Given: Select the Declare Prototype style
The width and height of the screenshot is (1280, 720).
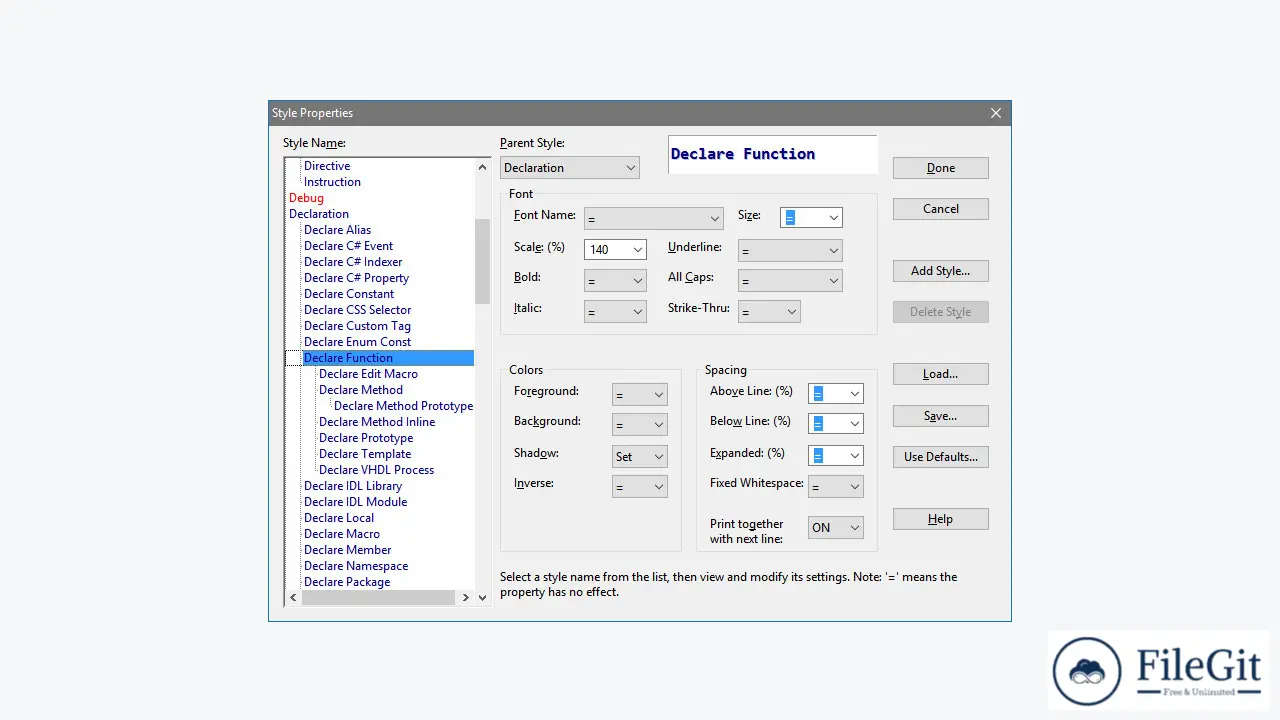Looking at the screenshot, I should click(x=366, y=438).
